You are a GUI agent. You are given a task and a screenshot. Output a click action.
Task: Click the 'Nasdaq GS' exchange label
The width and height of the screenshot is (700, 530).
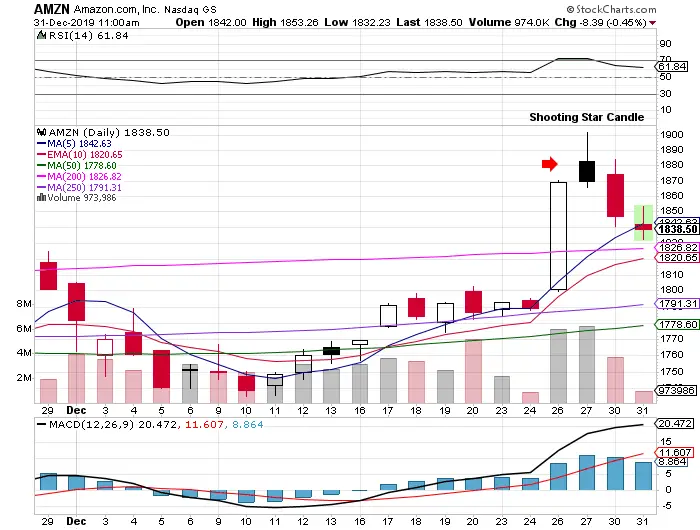[190, 9]
